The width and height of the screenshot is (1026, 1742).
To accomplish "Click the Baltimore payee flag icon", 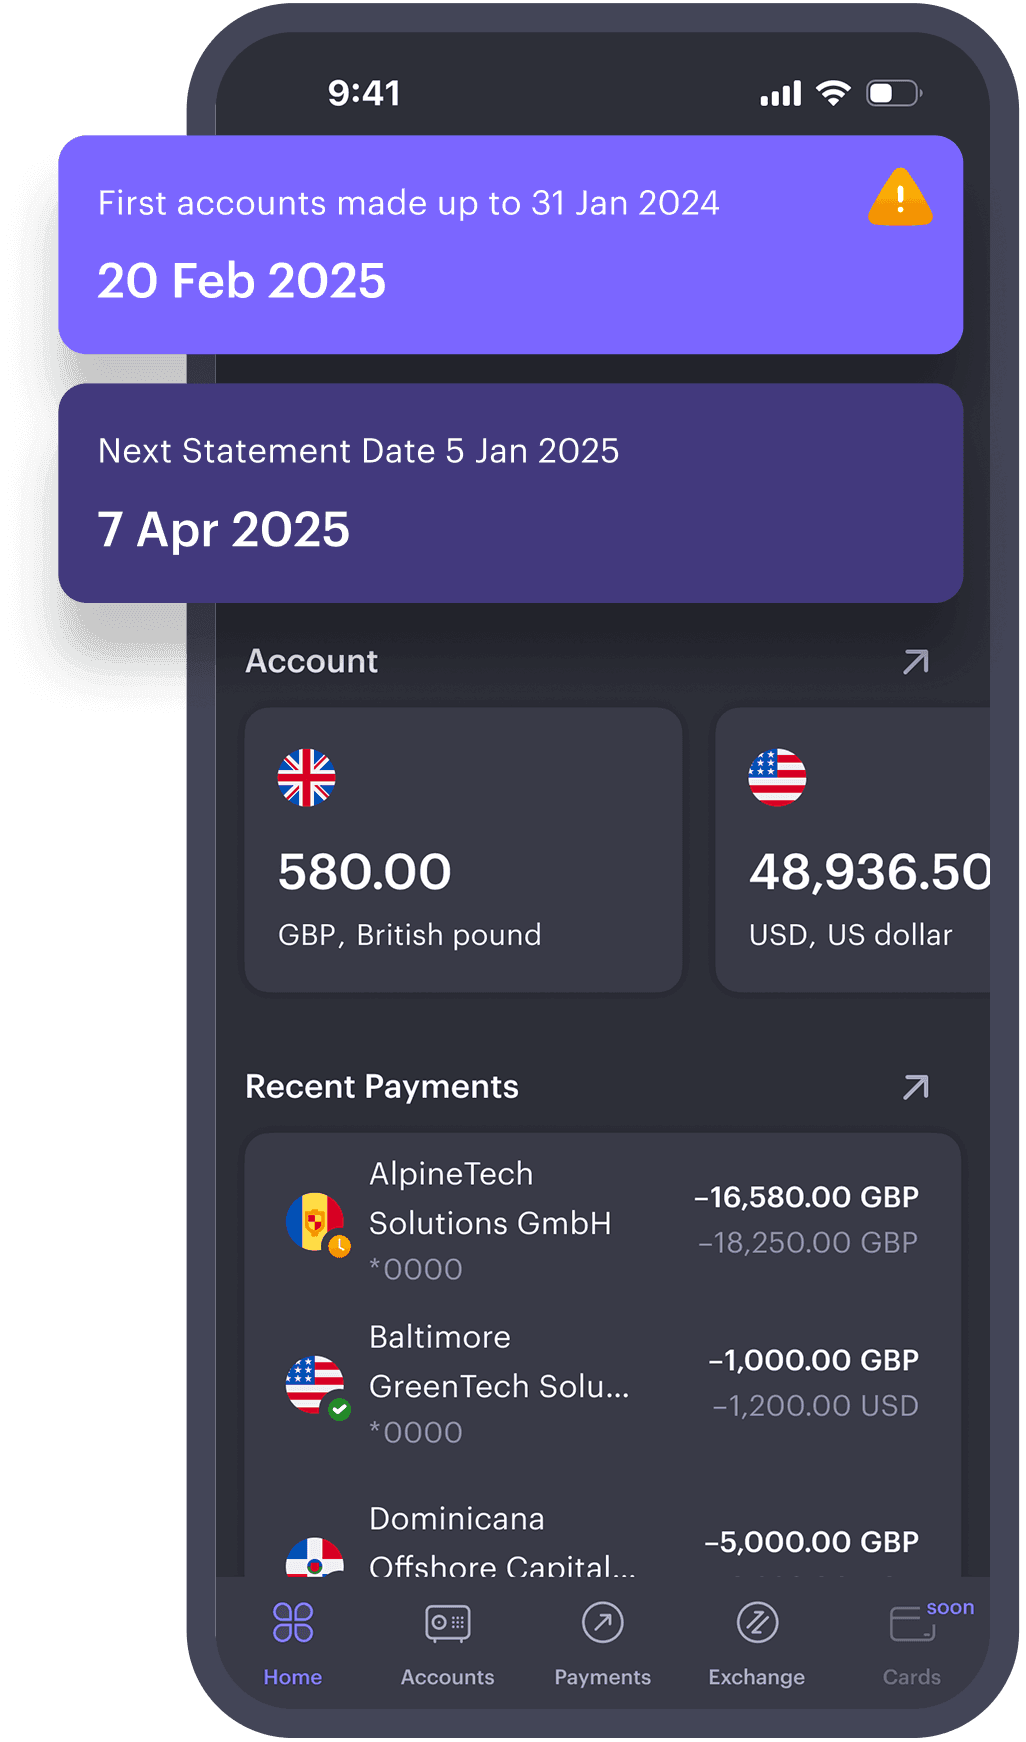I will pos(315,1384).
